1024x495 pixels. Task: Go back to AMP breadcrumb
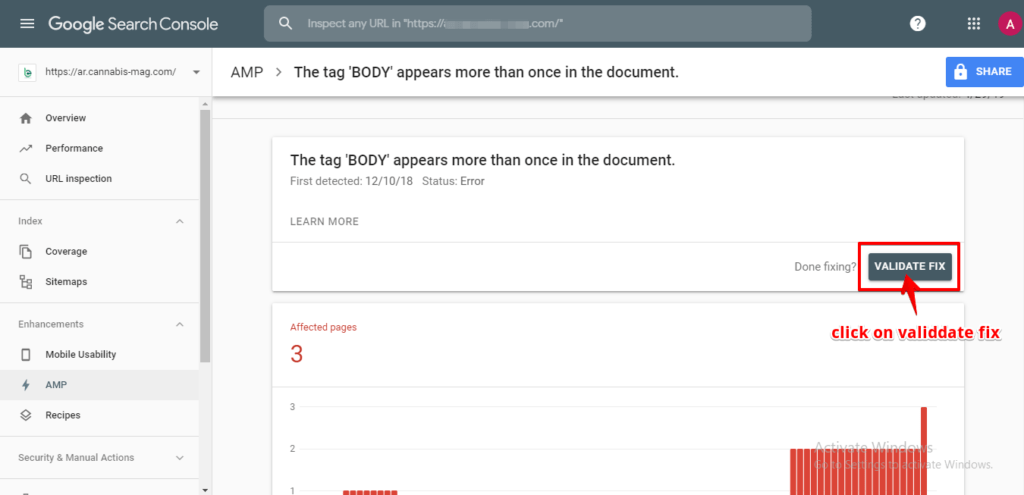[246, 73]
